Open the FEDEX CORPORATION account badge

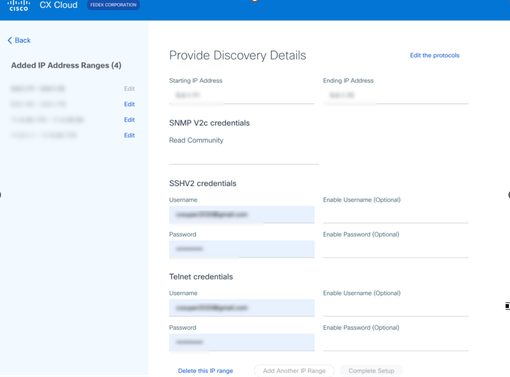(x=113, y=5)
